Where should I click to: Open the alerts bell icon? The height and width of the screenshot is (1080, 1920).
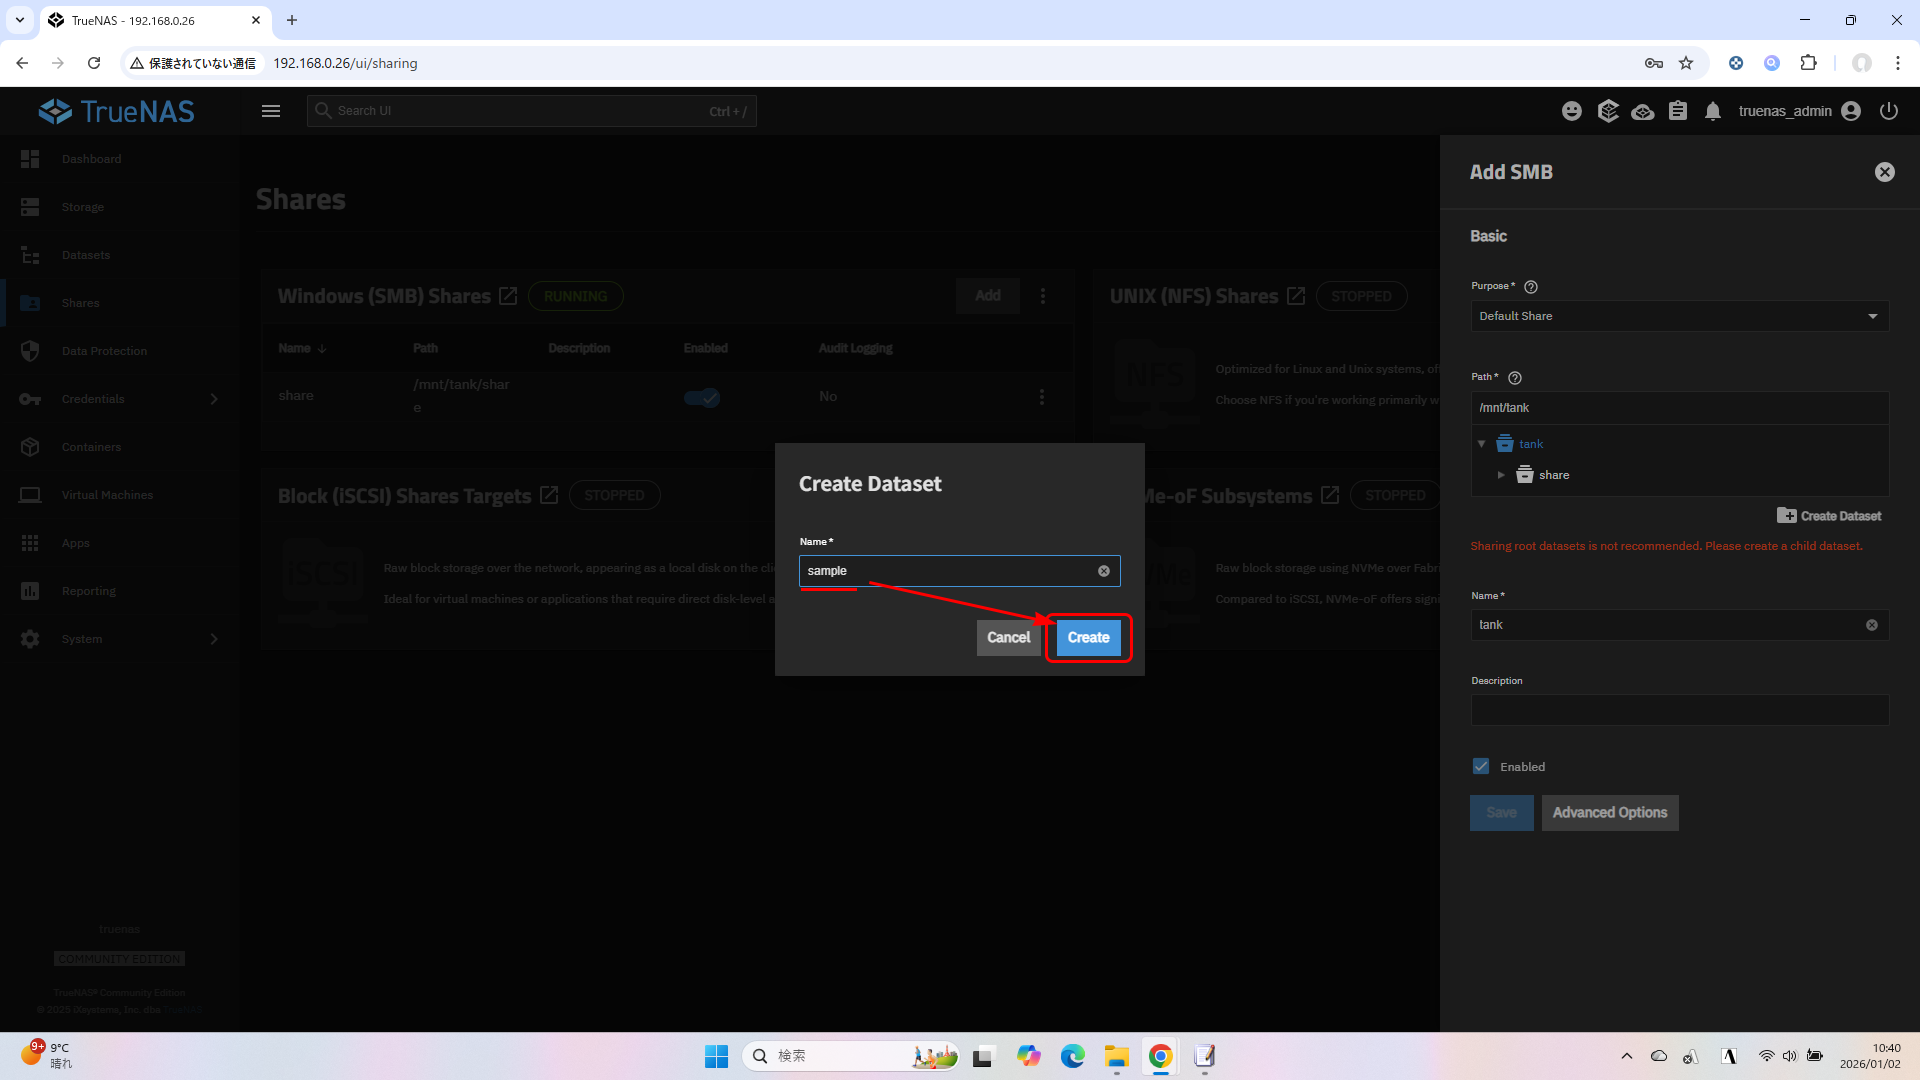(x=1713, y=111)
